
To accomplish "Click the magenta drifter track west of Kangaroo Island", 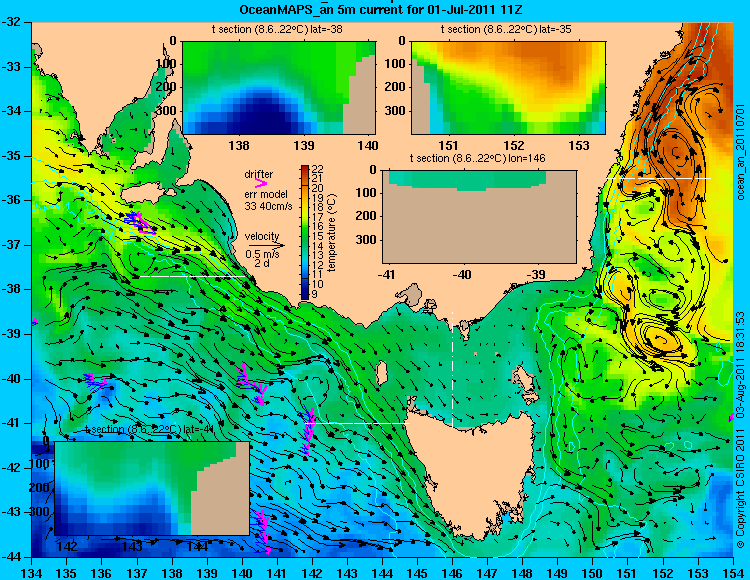I will click(140, 222).
